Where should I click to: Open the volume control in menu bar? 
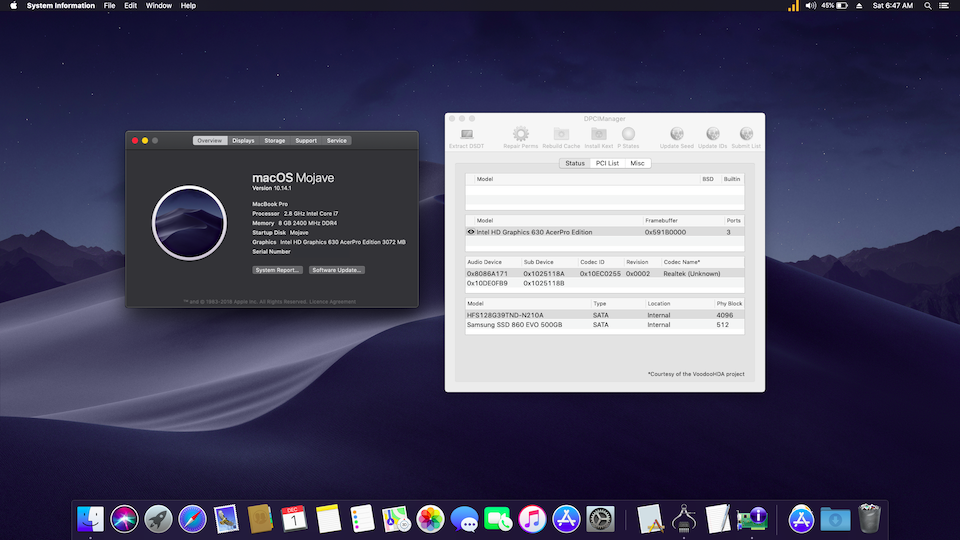(810, 6)
